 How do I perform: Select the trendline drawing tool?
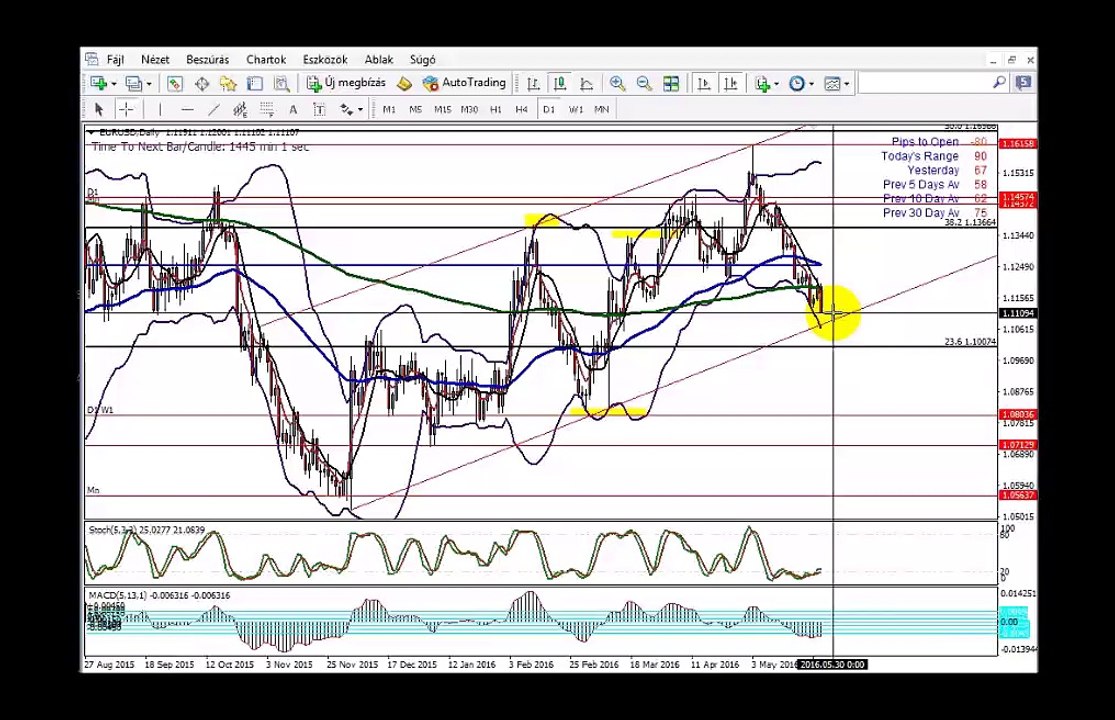pyautogui.click(x=213, y=109)
